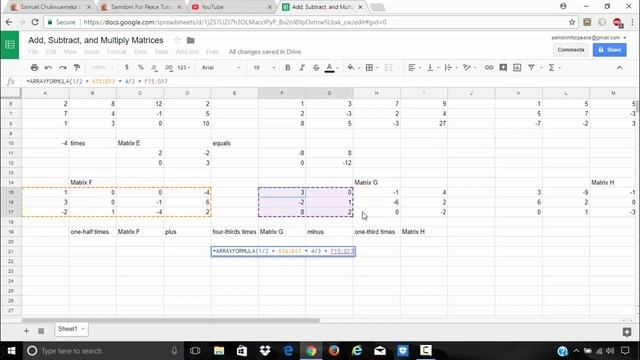Click the Windows Start button
Image resolution: width=640 pixels, height=360 pixels.
tap(11, 351)
